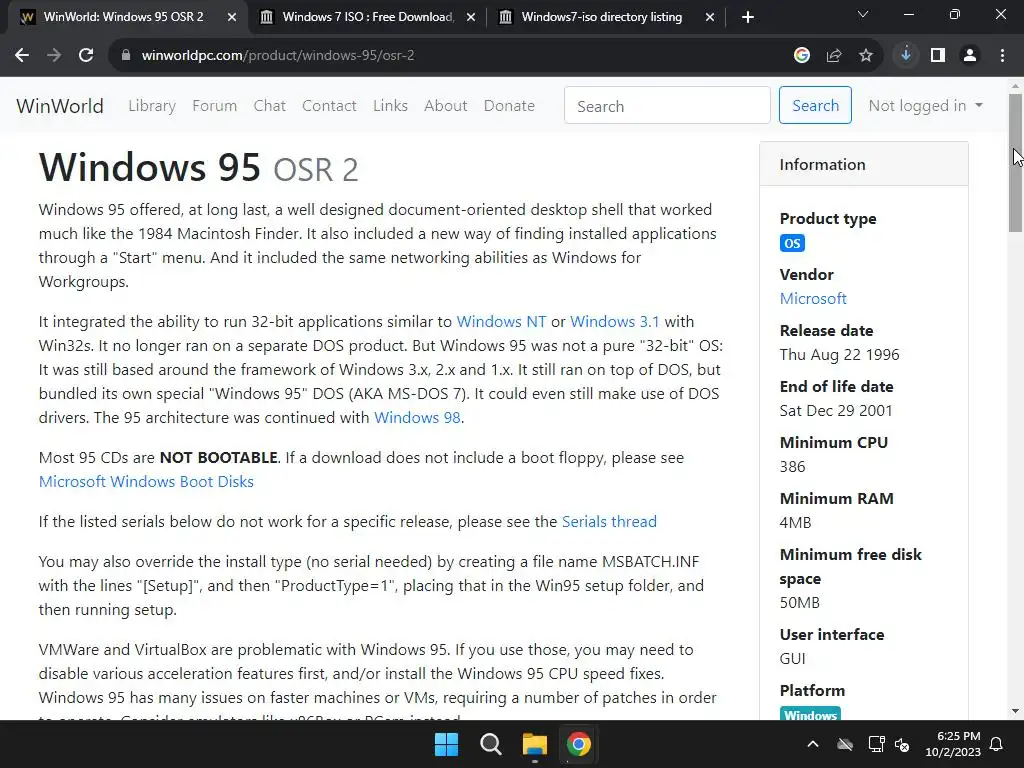This screenshot has height=768, width=1024.
Task: Follow the Windows 3.1 link
Action: 615,322
